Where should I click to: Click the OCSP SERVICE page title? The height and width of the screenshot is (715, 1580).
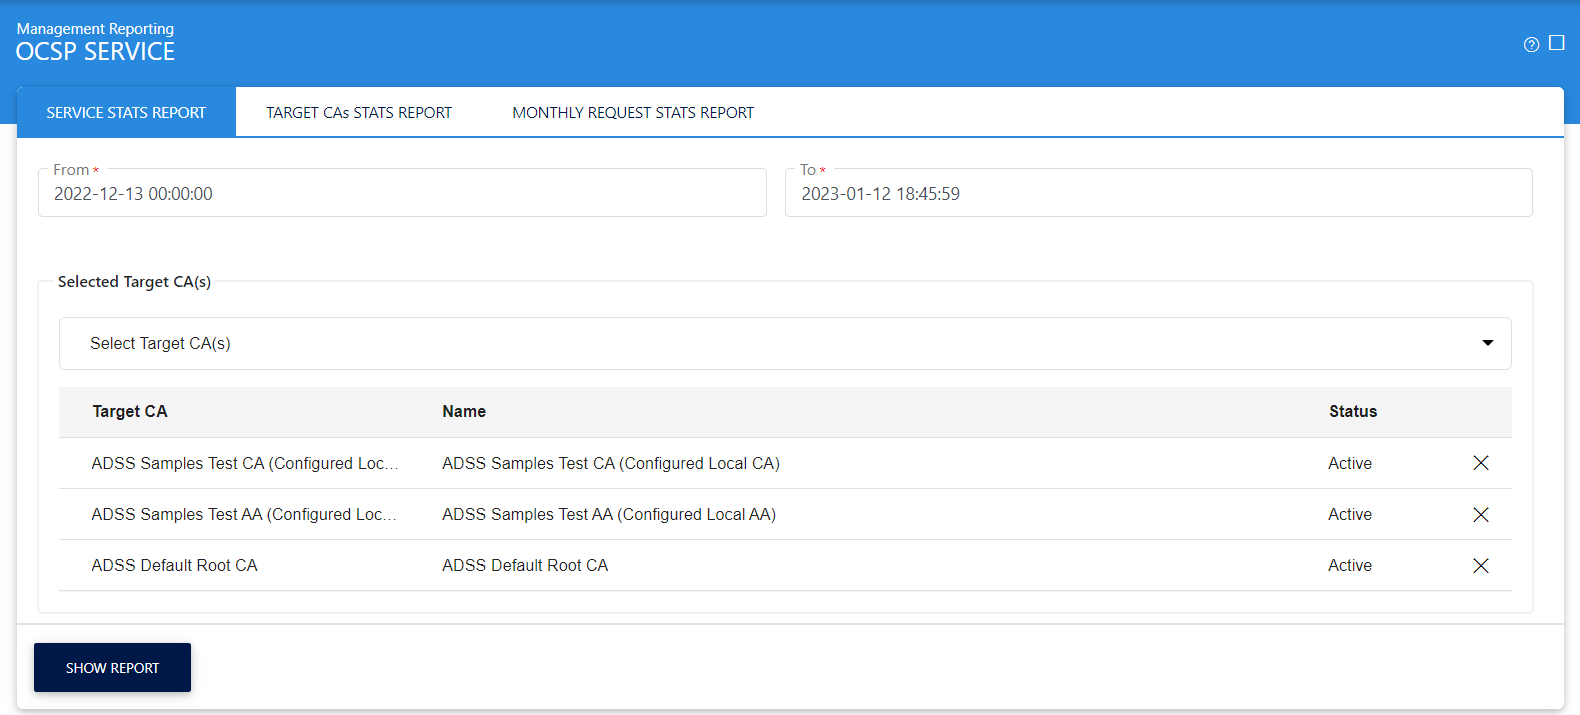click(x=96, y=52)
